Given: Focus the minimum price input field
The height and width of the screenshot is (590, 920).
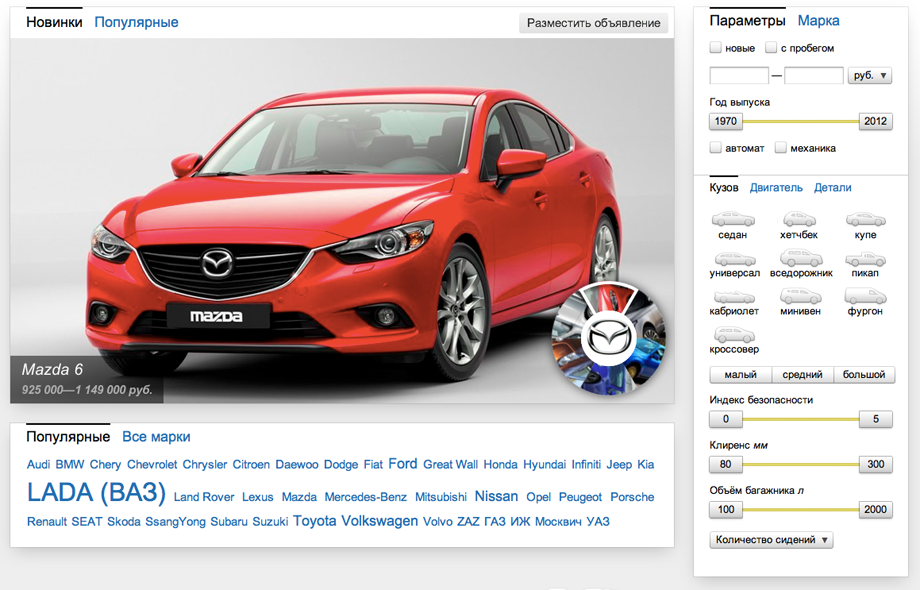Looking at the screenshot, I should coord(739,76).
